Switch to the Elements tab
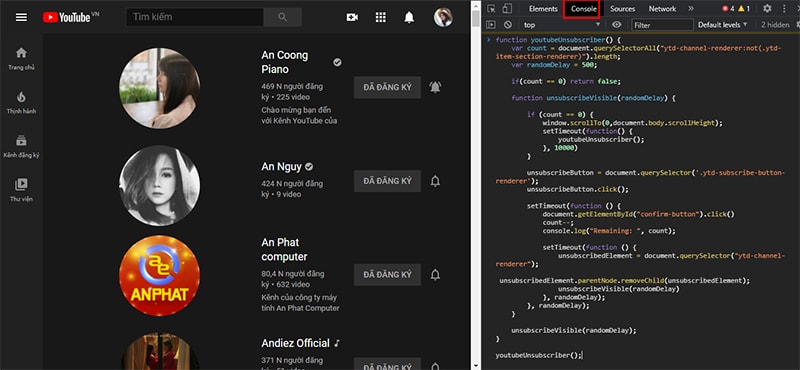 point(543,9)
